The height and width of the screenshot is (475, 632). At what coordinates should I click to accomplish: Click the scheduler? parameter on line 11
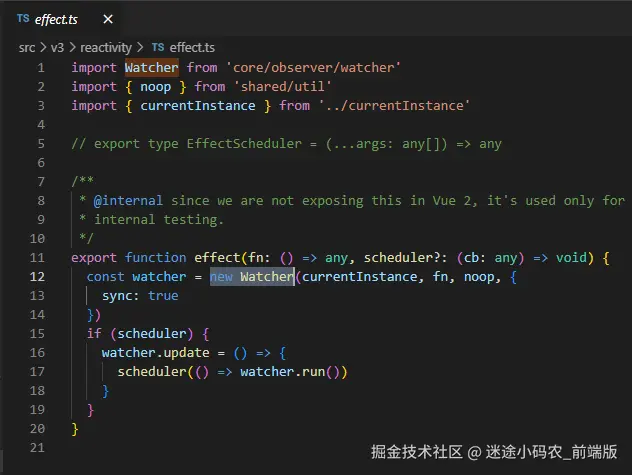pos(402,258)
